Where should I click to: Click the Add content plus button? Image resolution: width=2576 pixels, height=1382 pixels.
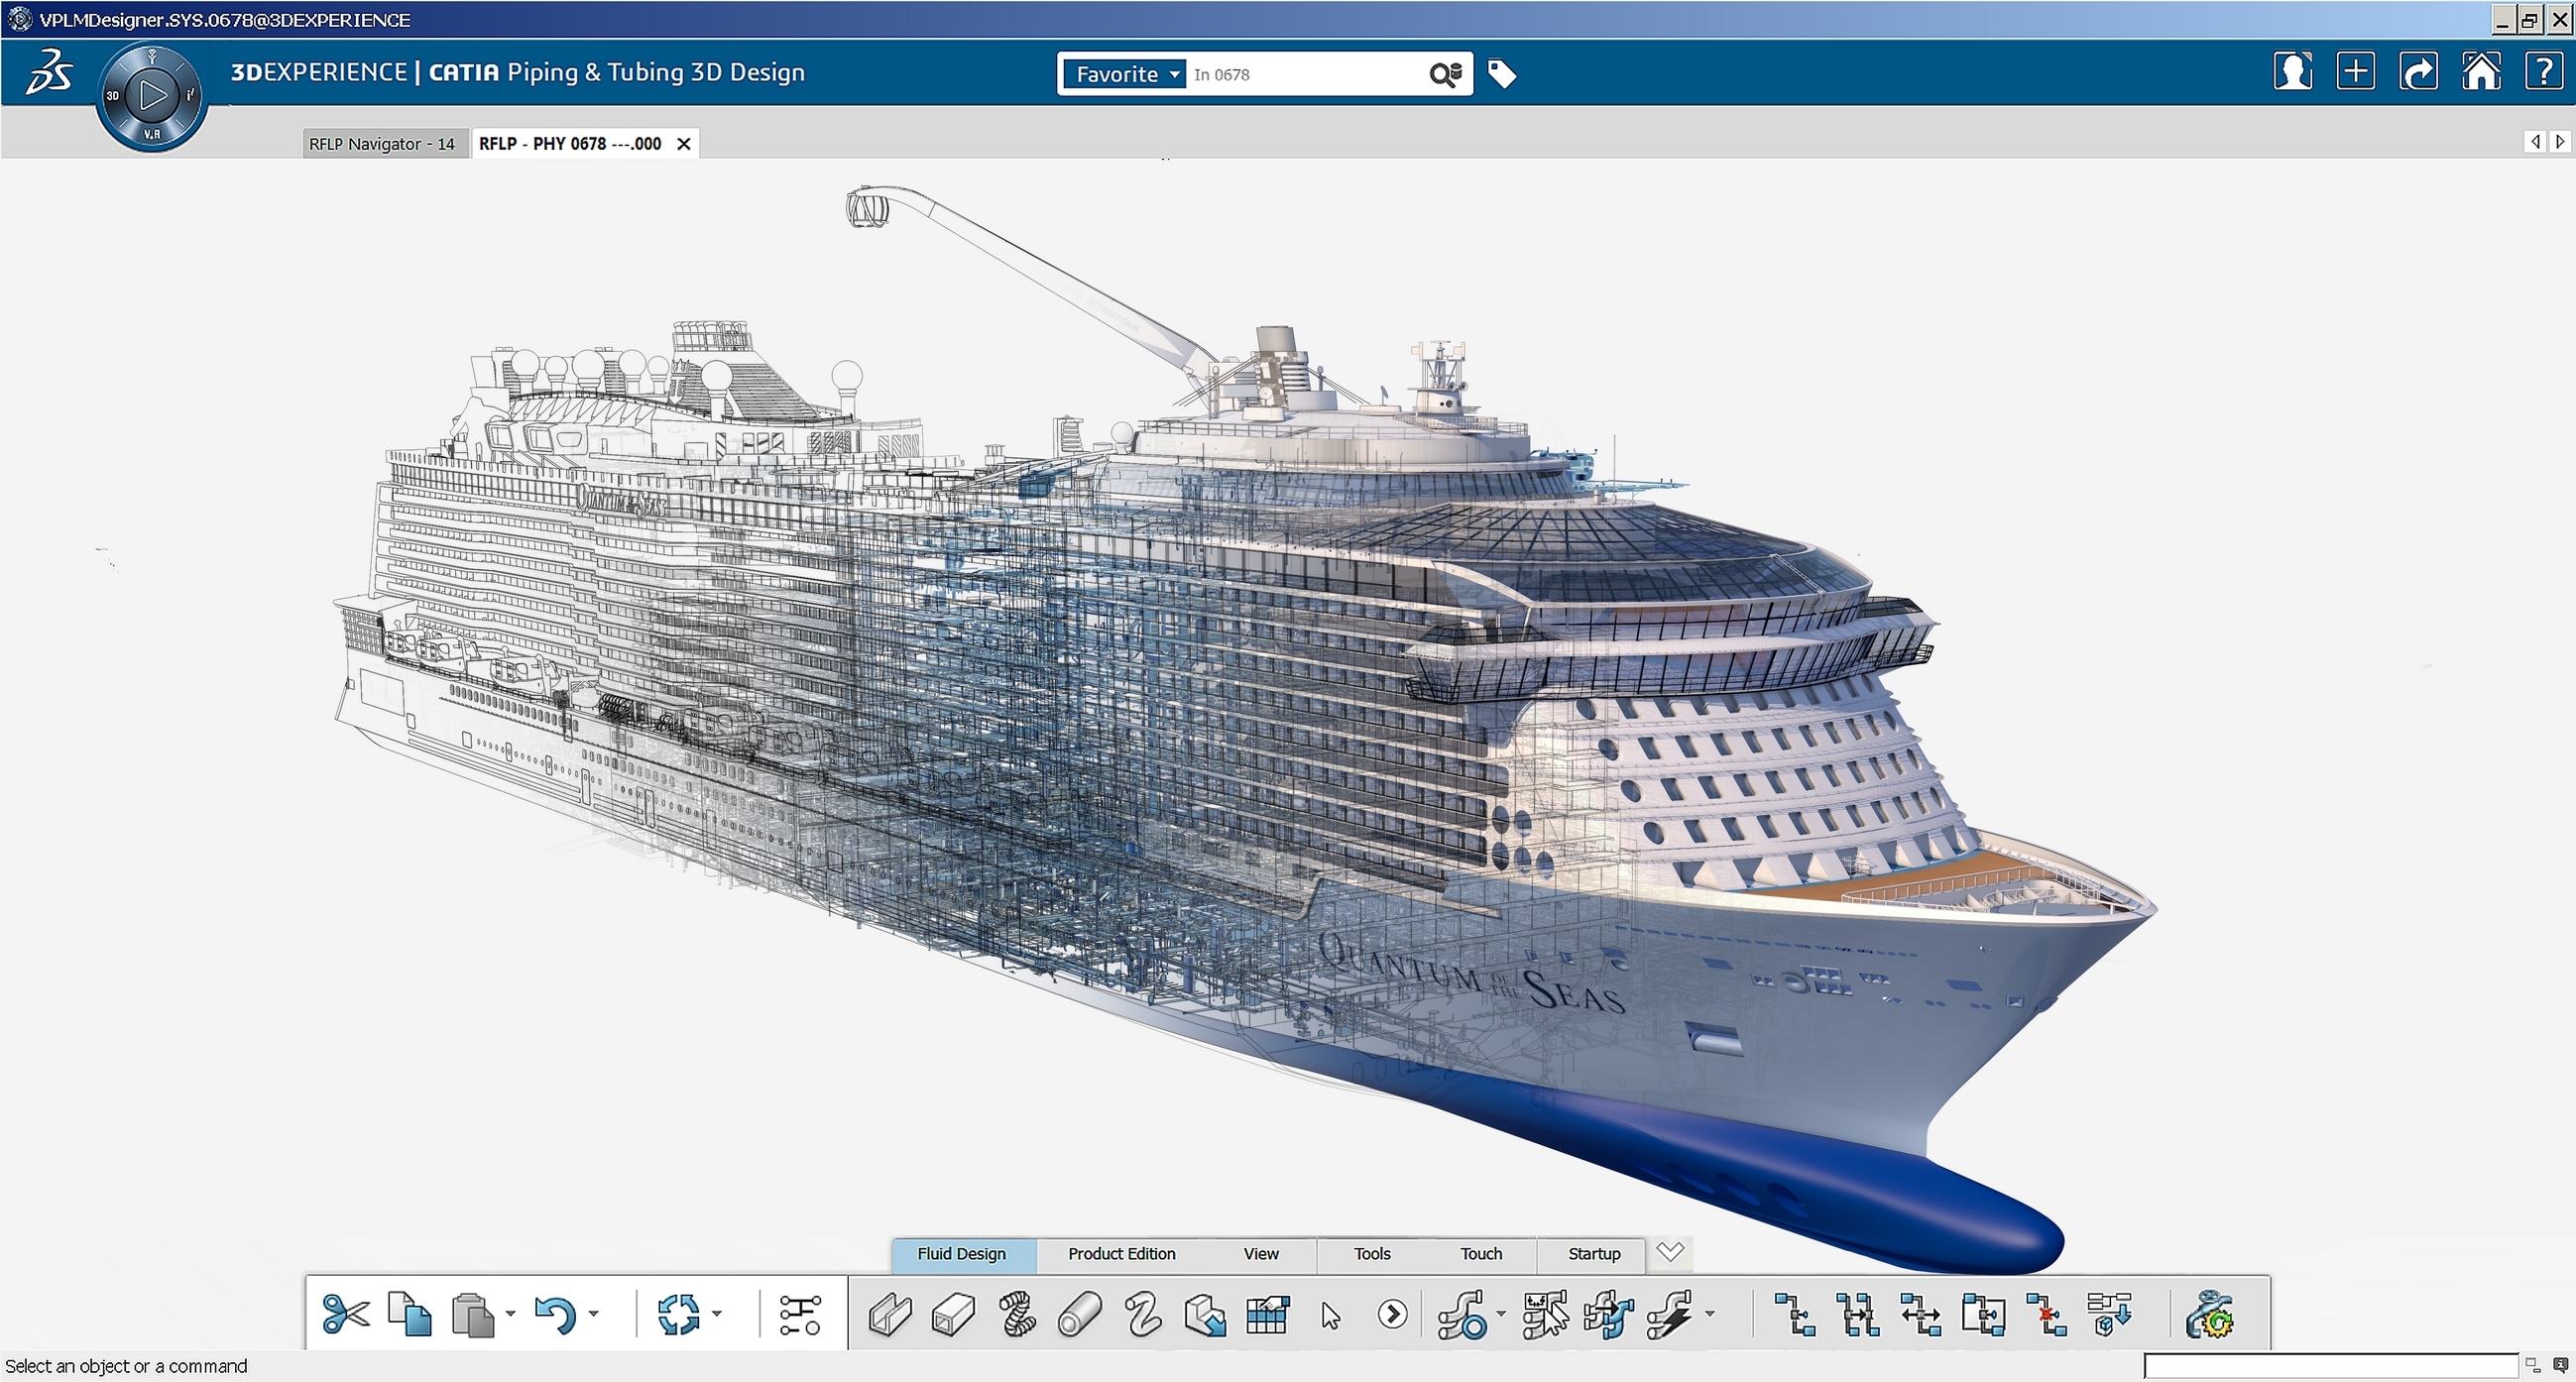[x=2356, y=71]
